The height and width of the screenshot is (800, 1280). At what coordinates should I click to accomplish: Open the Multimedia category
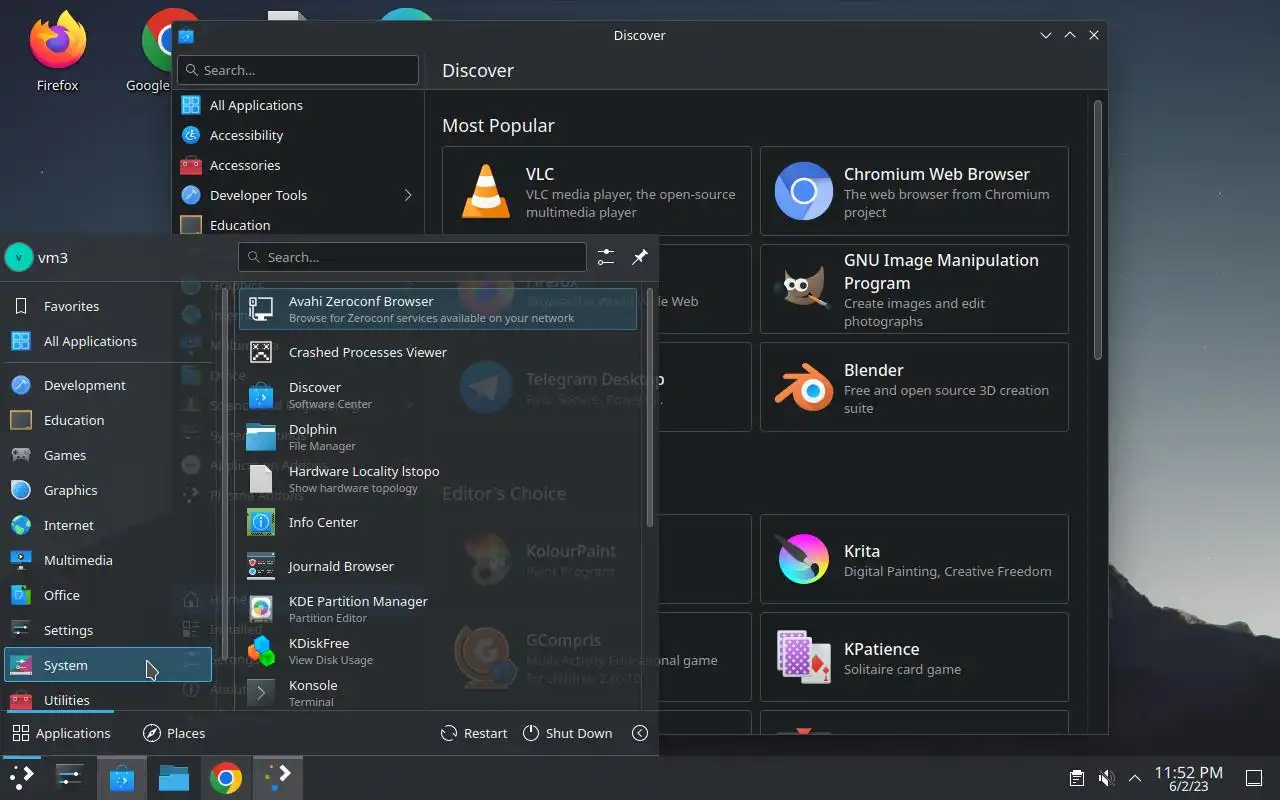click(x=108, y=560)
